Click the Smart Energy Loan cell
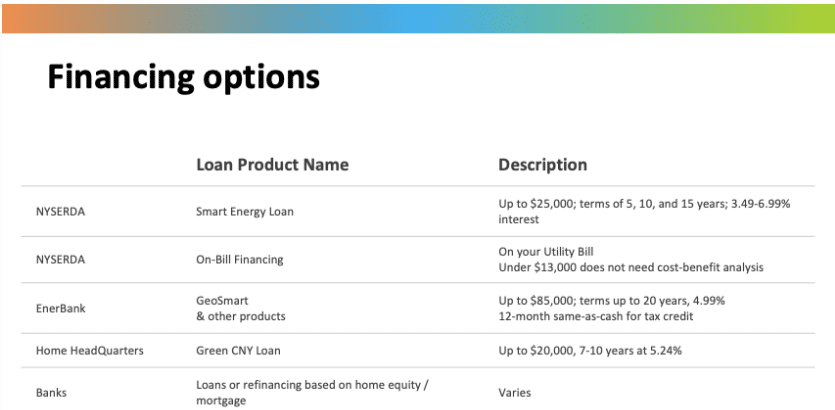Image resolution: width=835 pixels, height=410 pixels. 244,211
